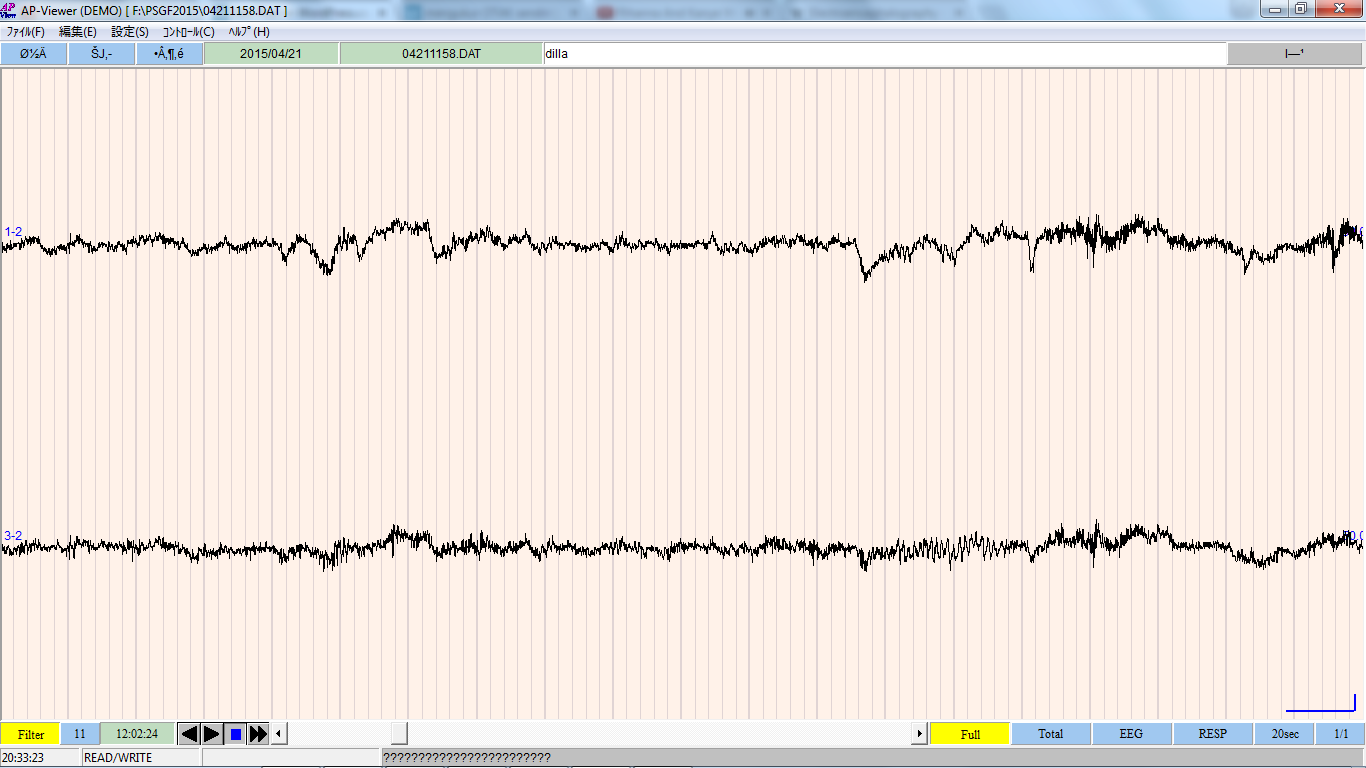Click the RESP button

(1212, 734)
